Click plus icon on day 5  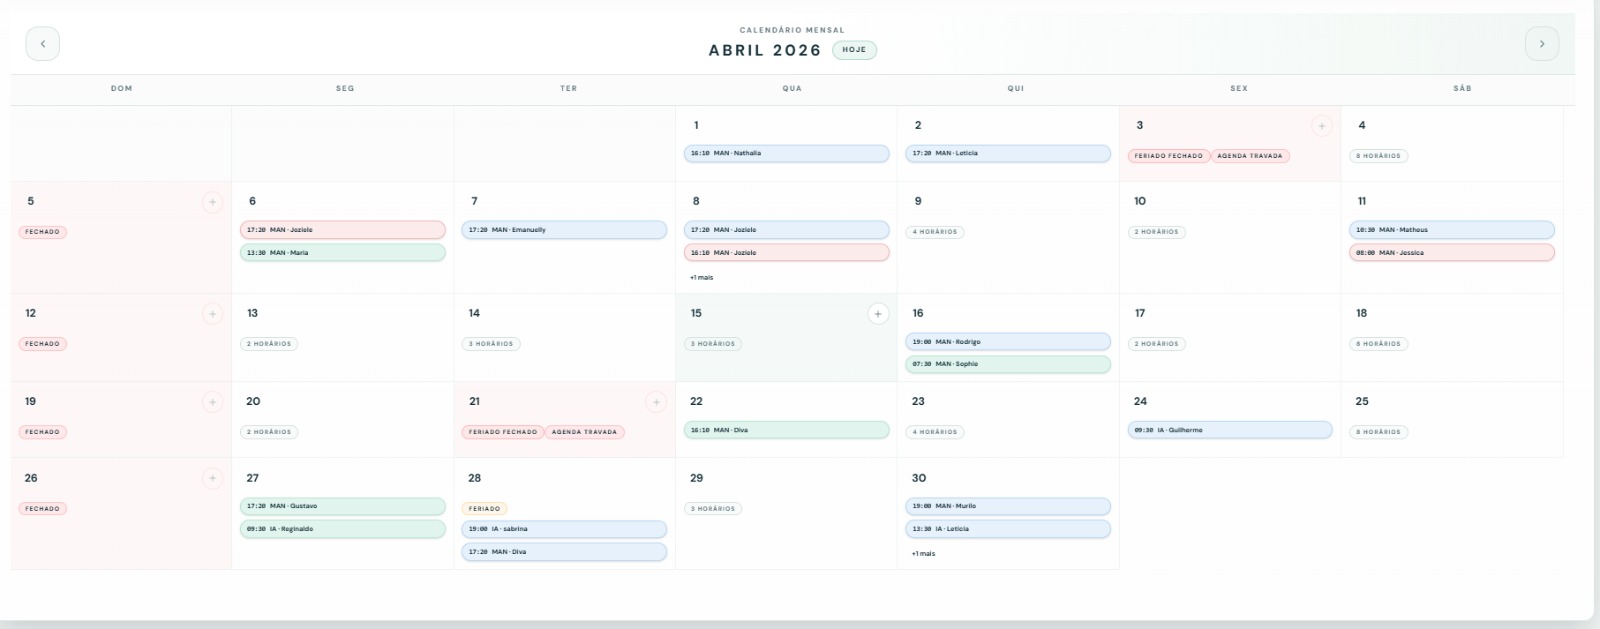click(x=212, y=202)
